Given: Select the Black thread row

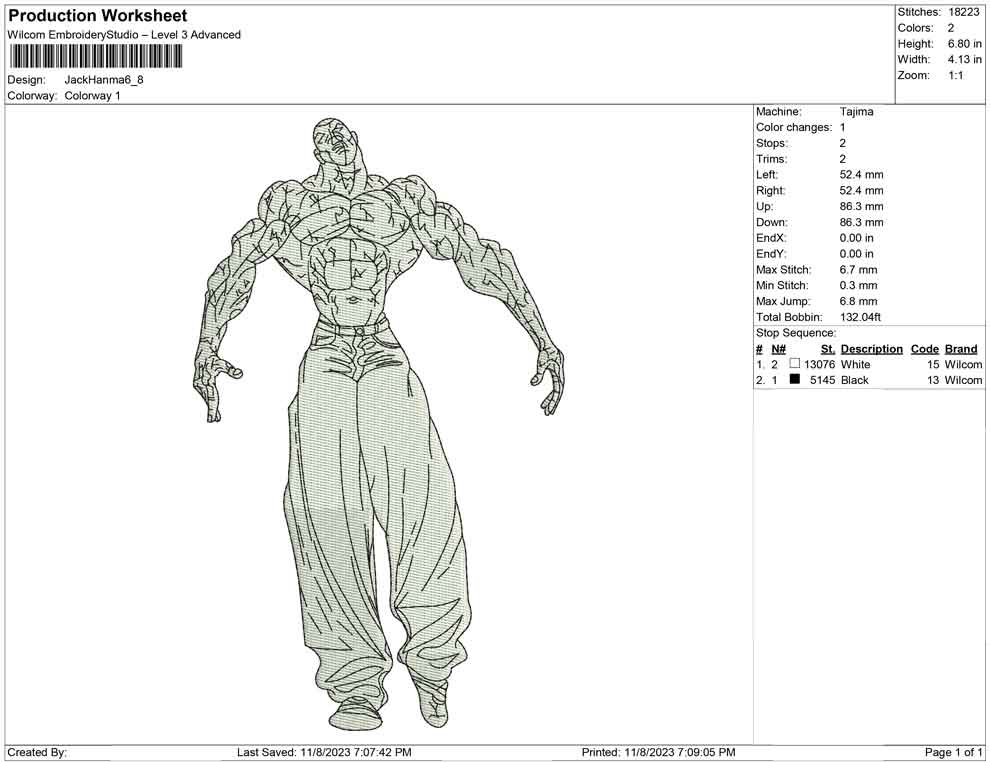Looking at the screenshot, I should coord(869,380).
